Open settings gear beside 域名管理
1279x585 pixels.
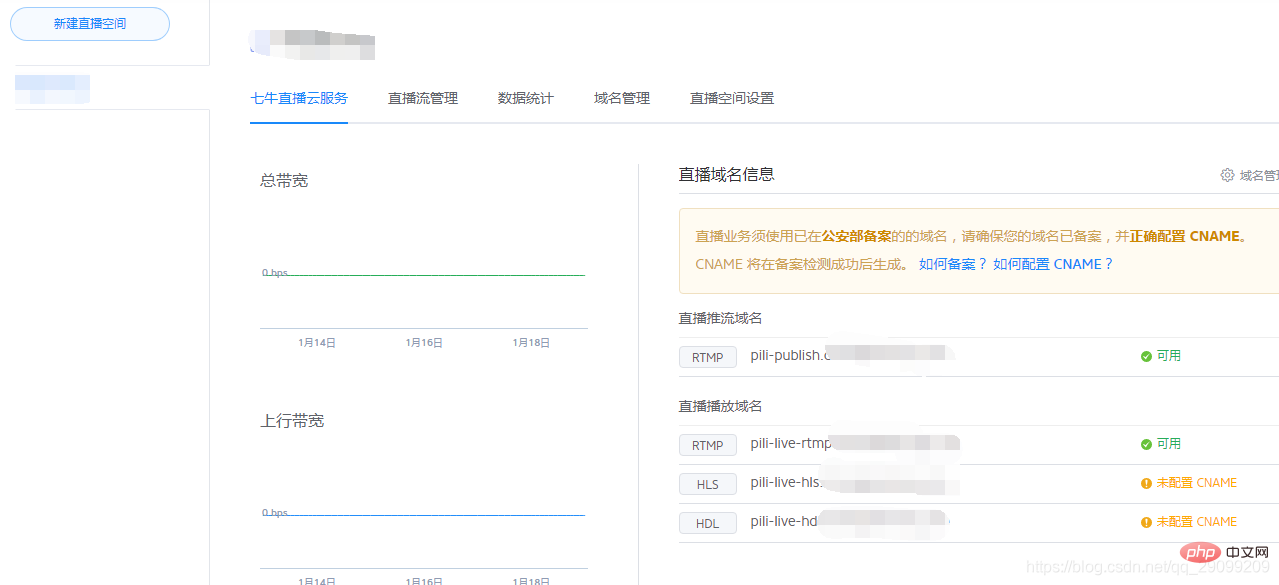point(1227,174)
